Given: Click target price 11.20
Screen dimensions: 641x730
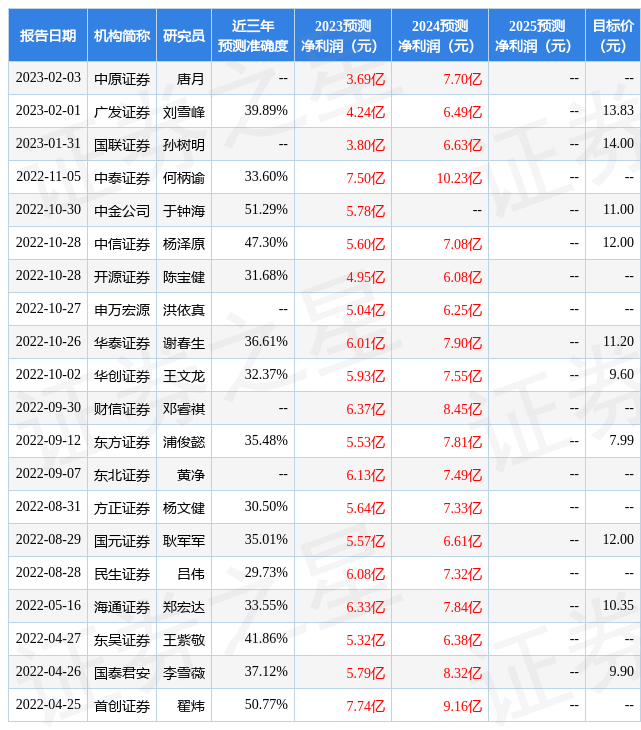Looking at the screenshot, I should (x=618, y=342).
